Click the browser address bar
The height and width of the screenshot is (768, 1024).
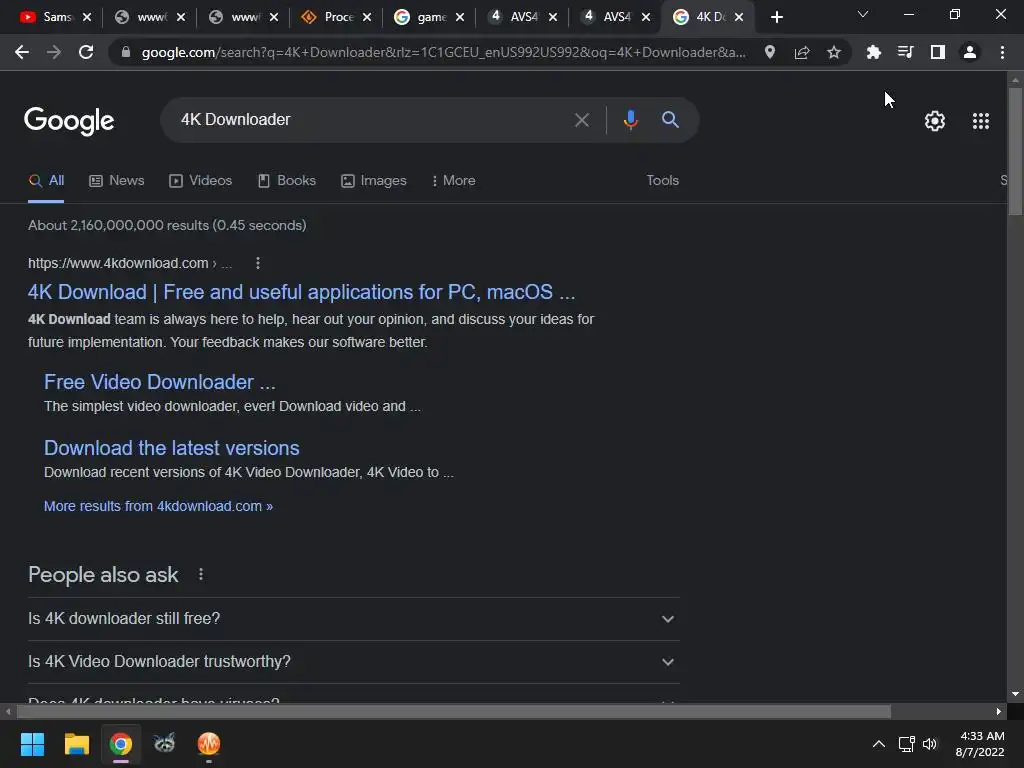pyautogui.click(x=443, y=52)
